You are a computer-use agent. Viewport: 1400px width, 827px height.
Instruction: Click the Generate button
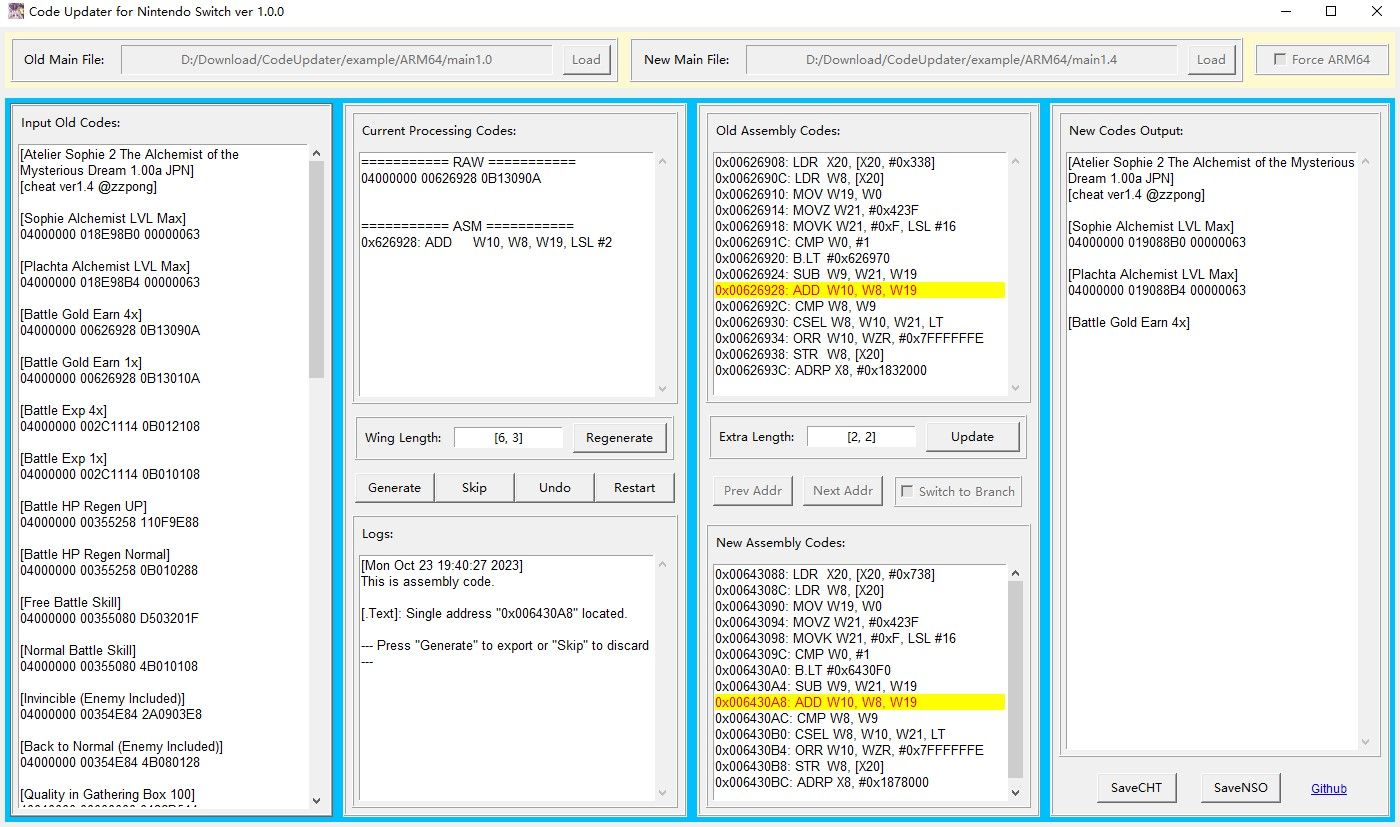coord(394,487)
